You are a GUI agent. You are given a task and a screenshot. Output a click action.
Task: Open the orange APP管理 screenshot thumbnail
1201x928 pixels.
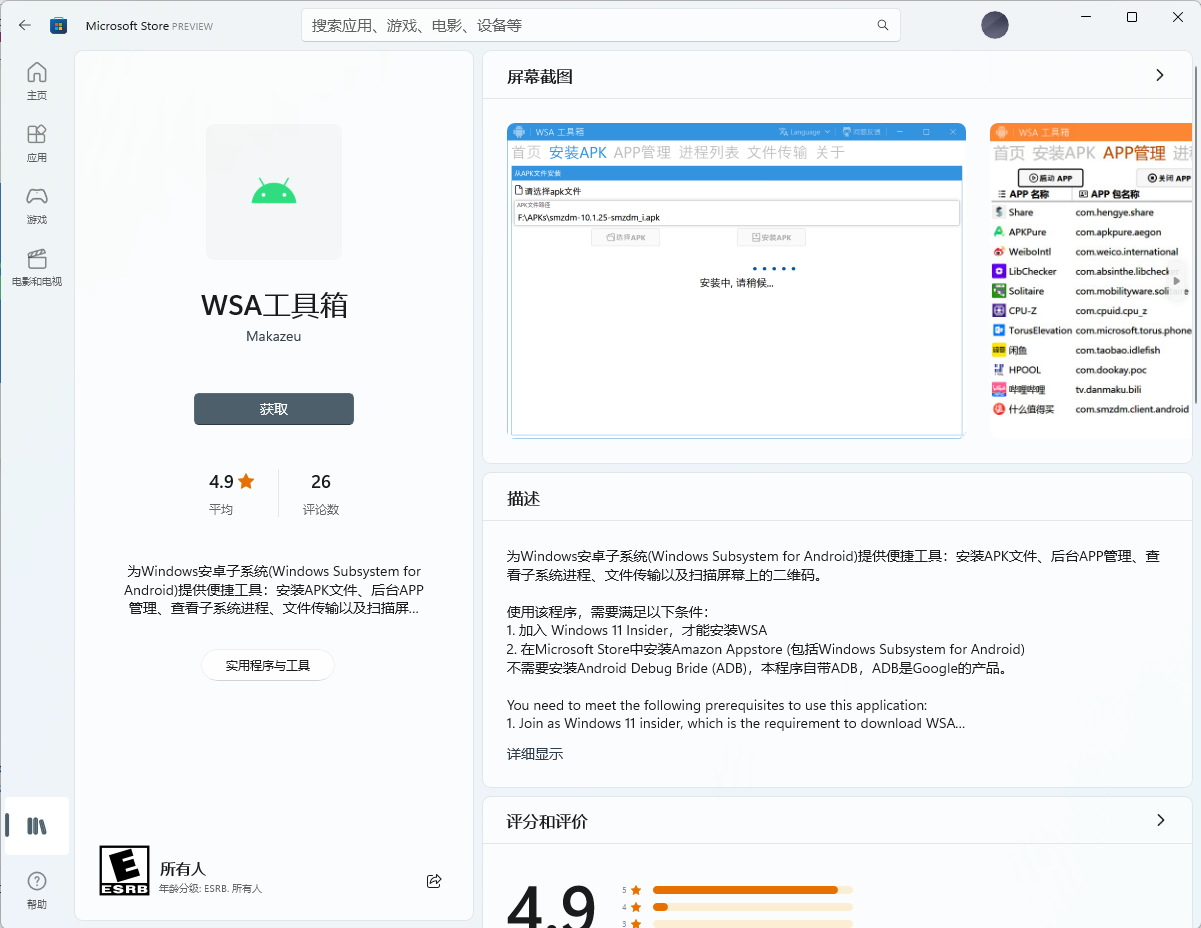pyautogui.click(x=1091, y=279)
